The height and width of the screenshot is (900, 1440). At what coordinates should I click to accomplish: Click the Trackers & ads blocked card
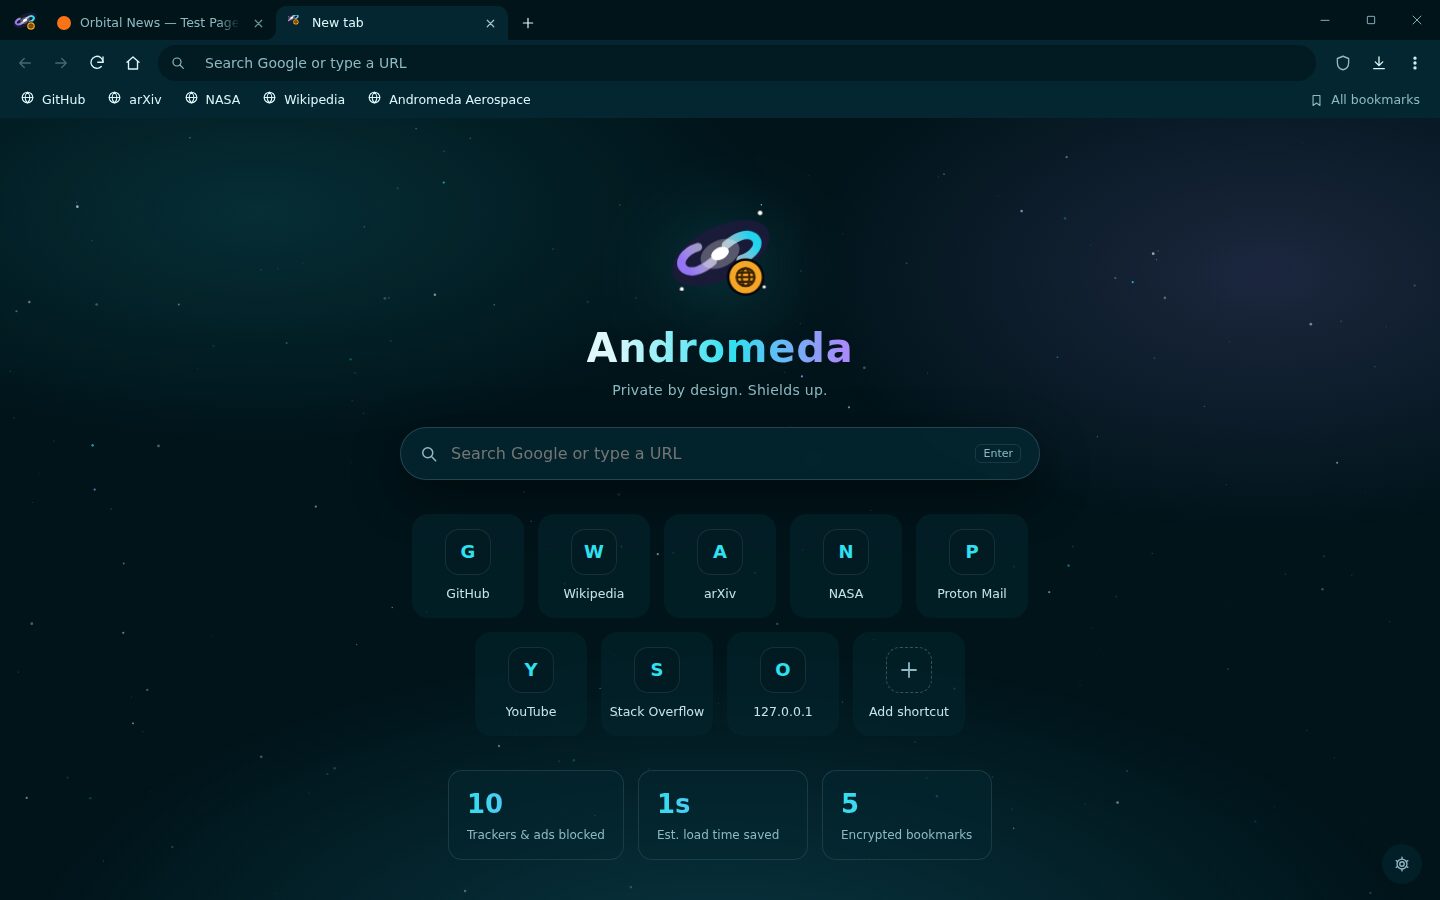pyautogui.click(x=536, y=815)
